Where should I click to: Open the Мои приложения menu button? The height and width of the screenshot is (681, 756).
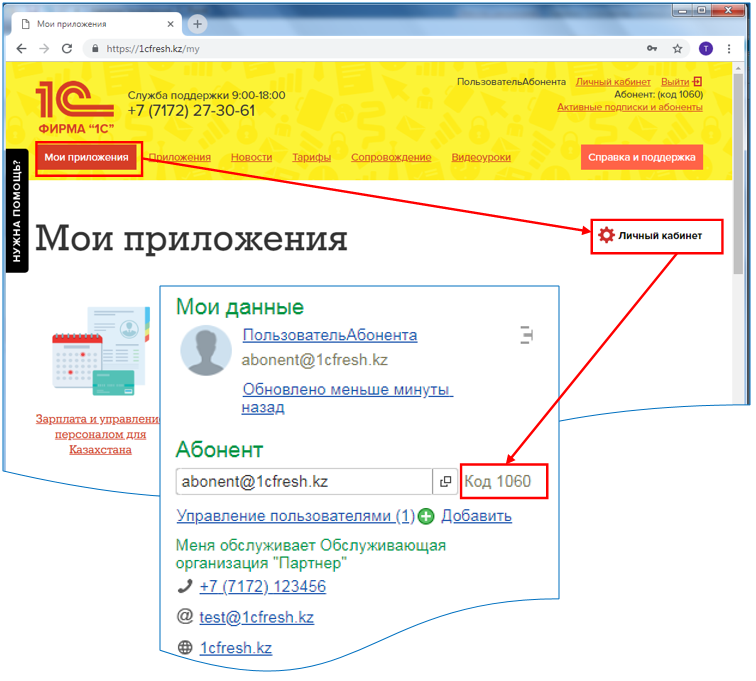click(x=87, y=157)
